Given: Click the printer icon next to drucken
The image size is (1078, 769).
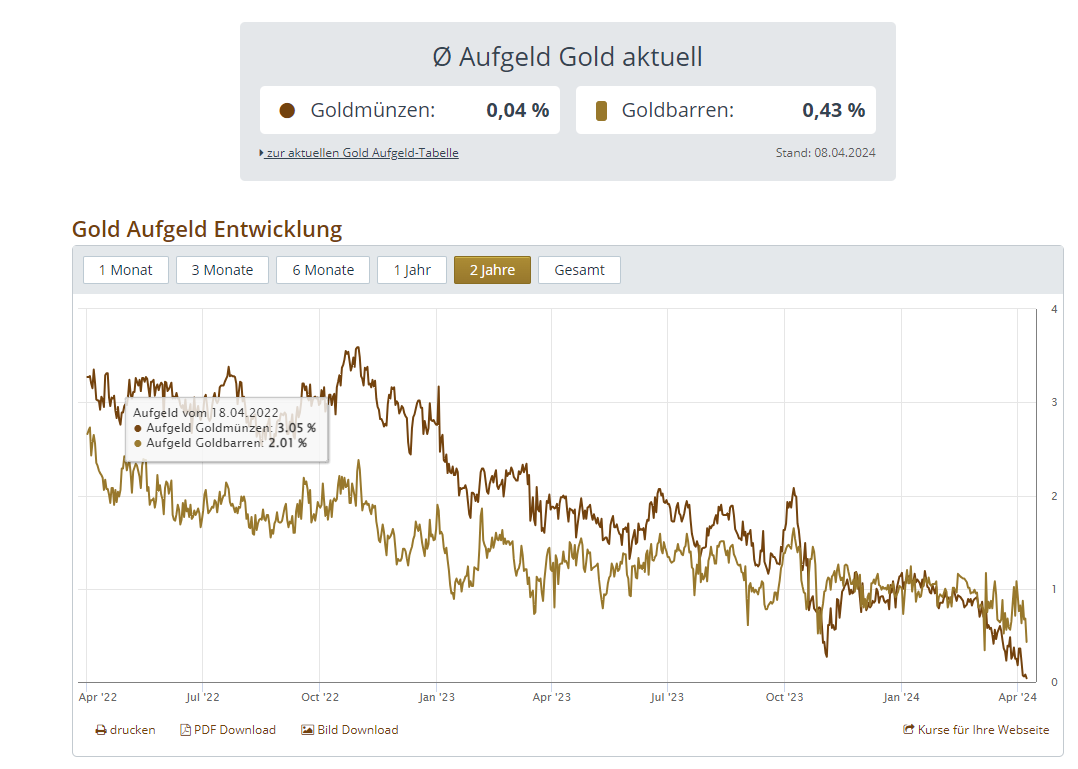Looking at the screenshot, I should pyautogui.click(x=101, y=730).
